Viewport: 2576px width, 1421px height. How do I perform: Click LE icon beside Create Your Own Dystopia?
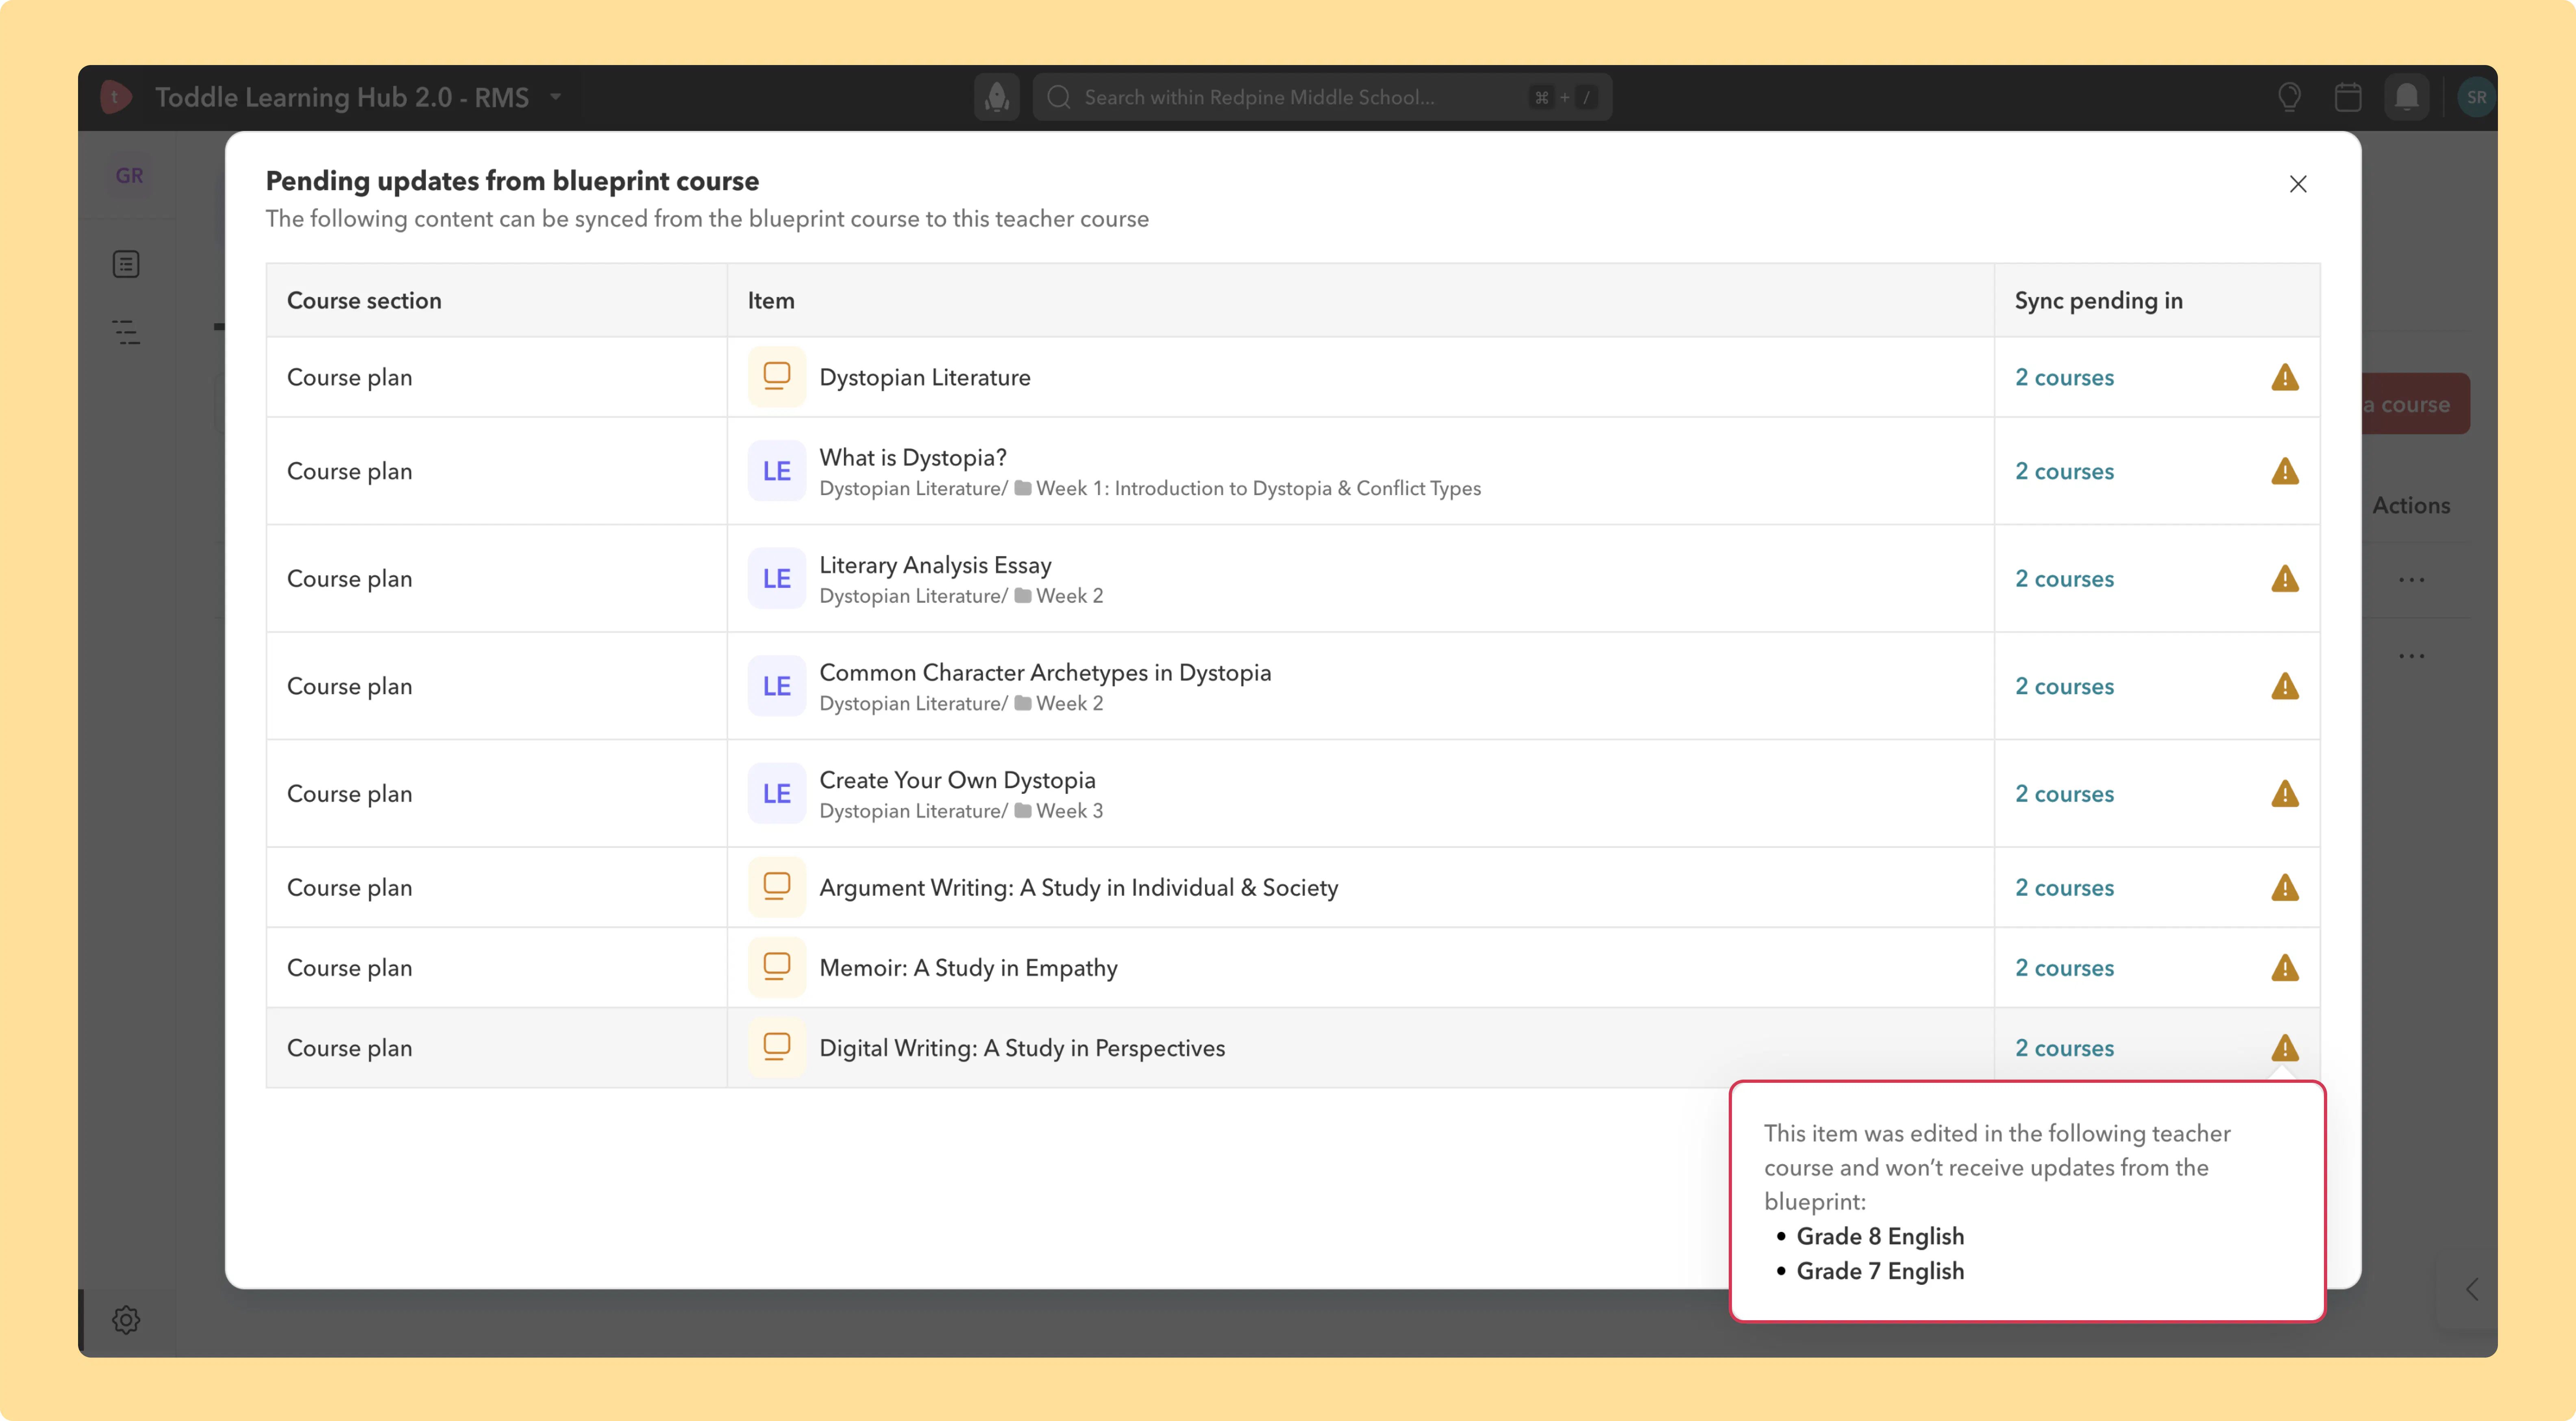coord(777,794)
